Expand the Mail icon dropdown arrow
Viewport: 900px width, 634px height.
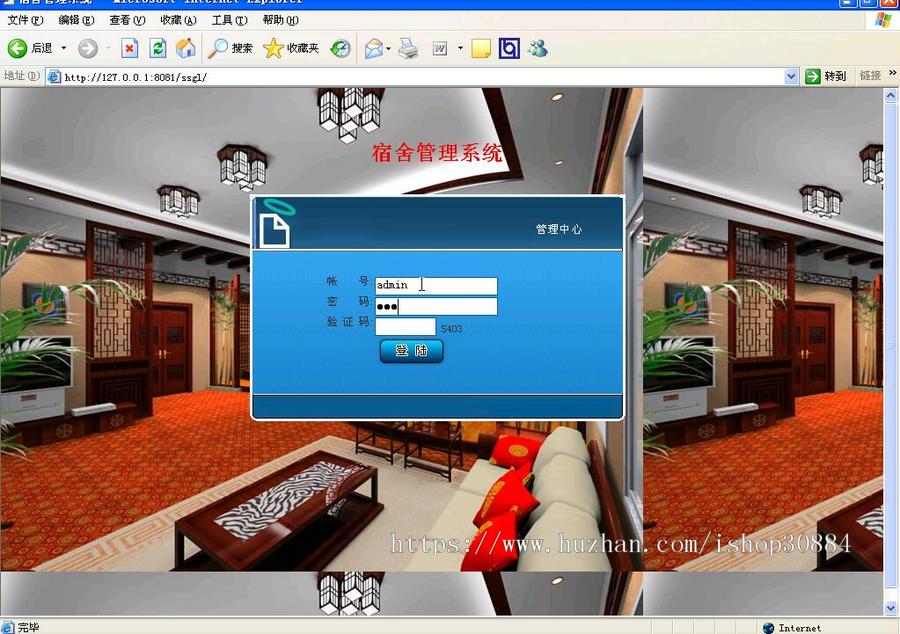coord(387,48)
